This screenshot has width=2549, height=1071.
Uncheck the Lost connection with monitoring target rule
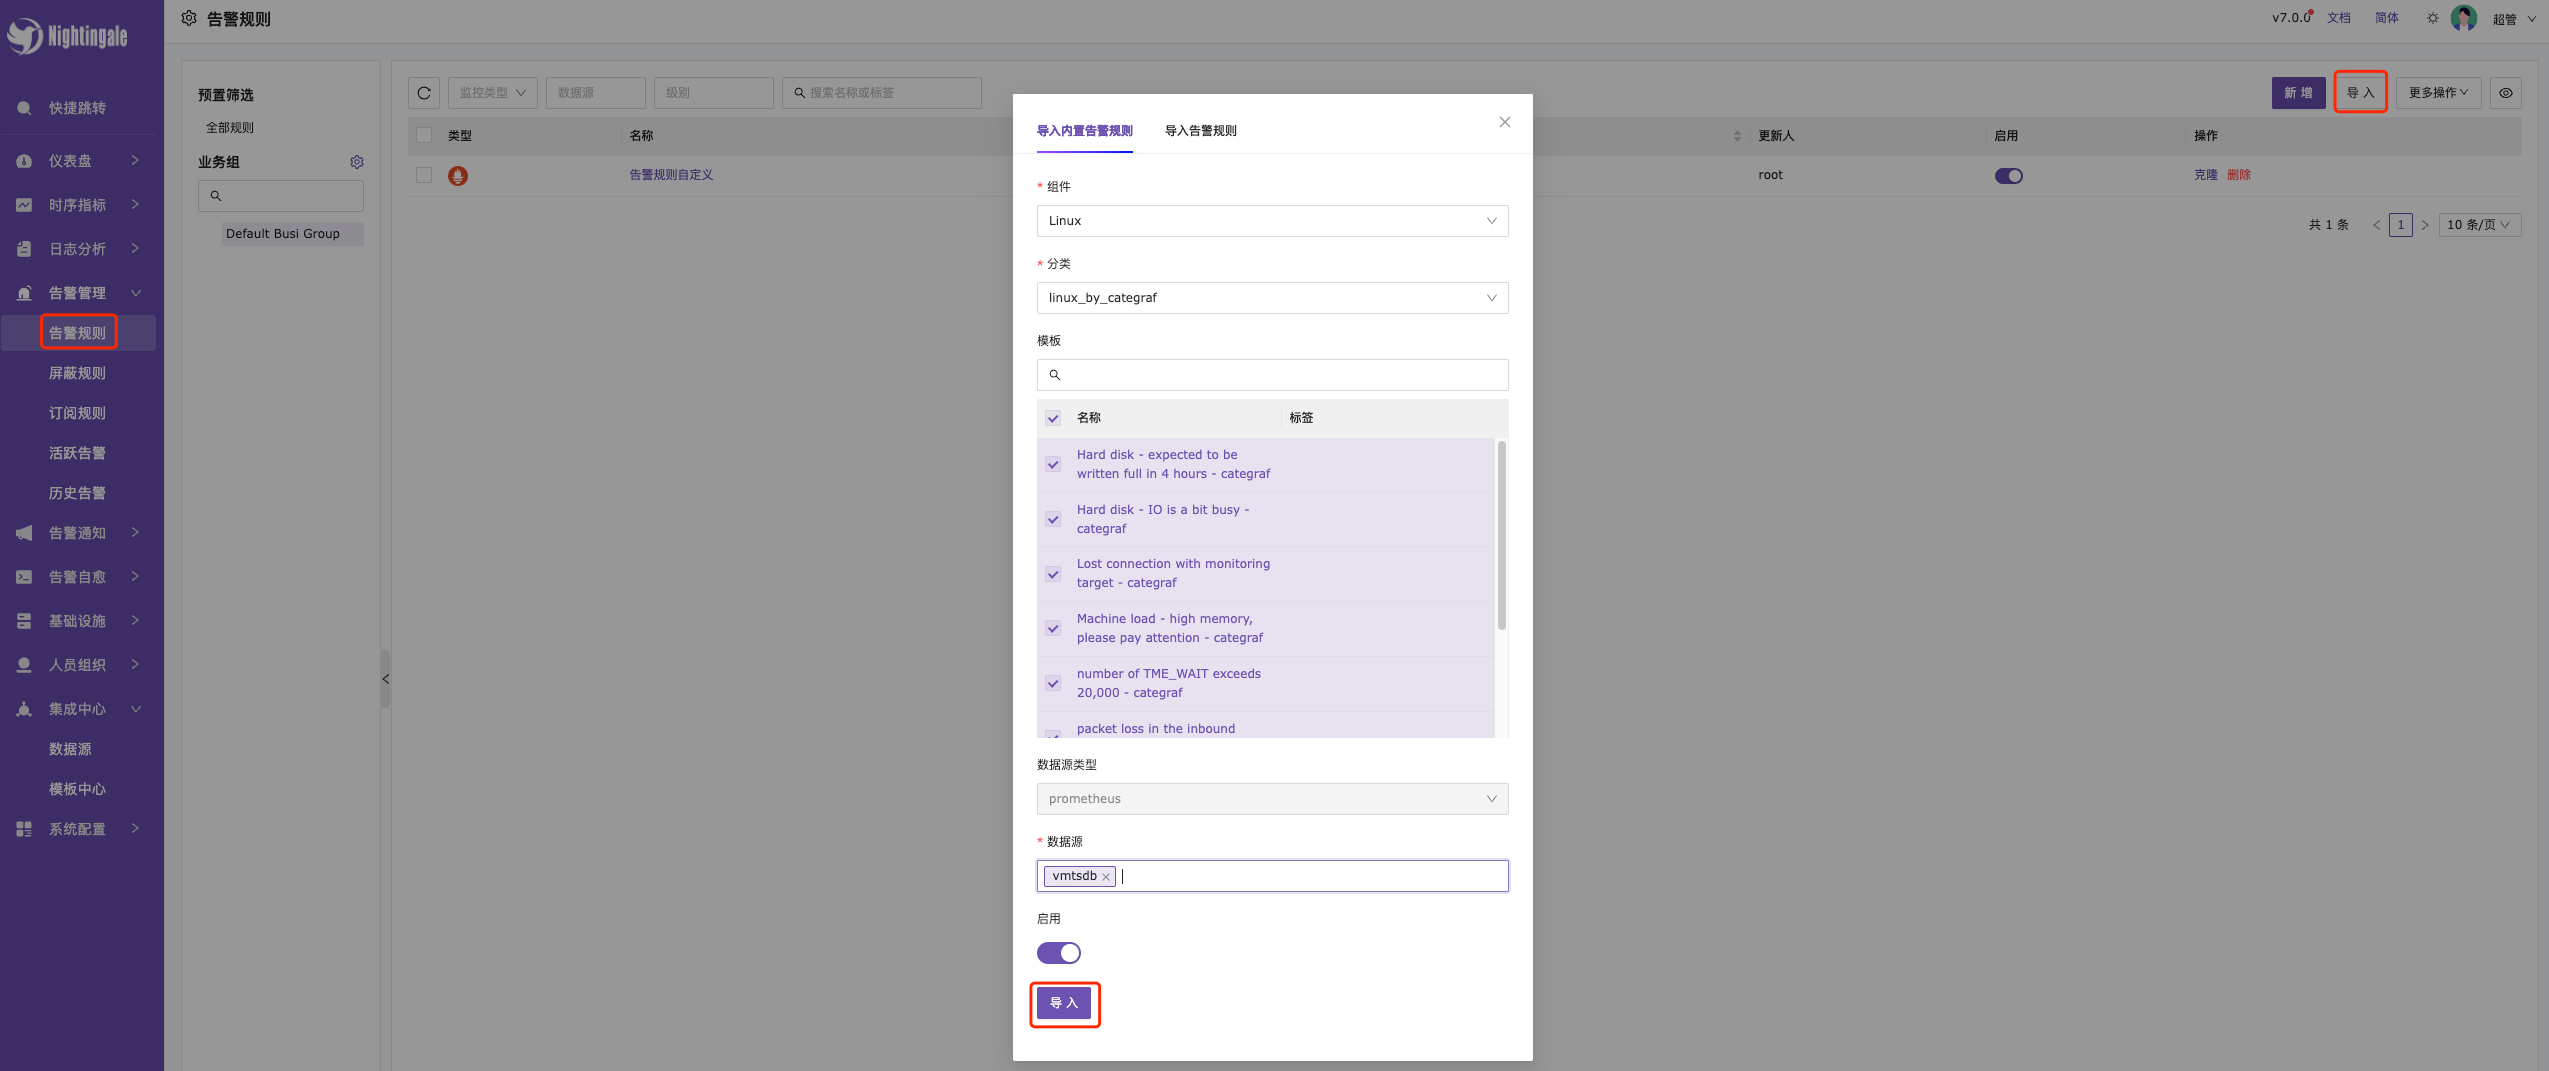pos(1053,574)
